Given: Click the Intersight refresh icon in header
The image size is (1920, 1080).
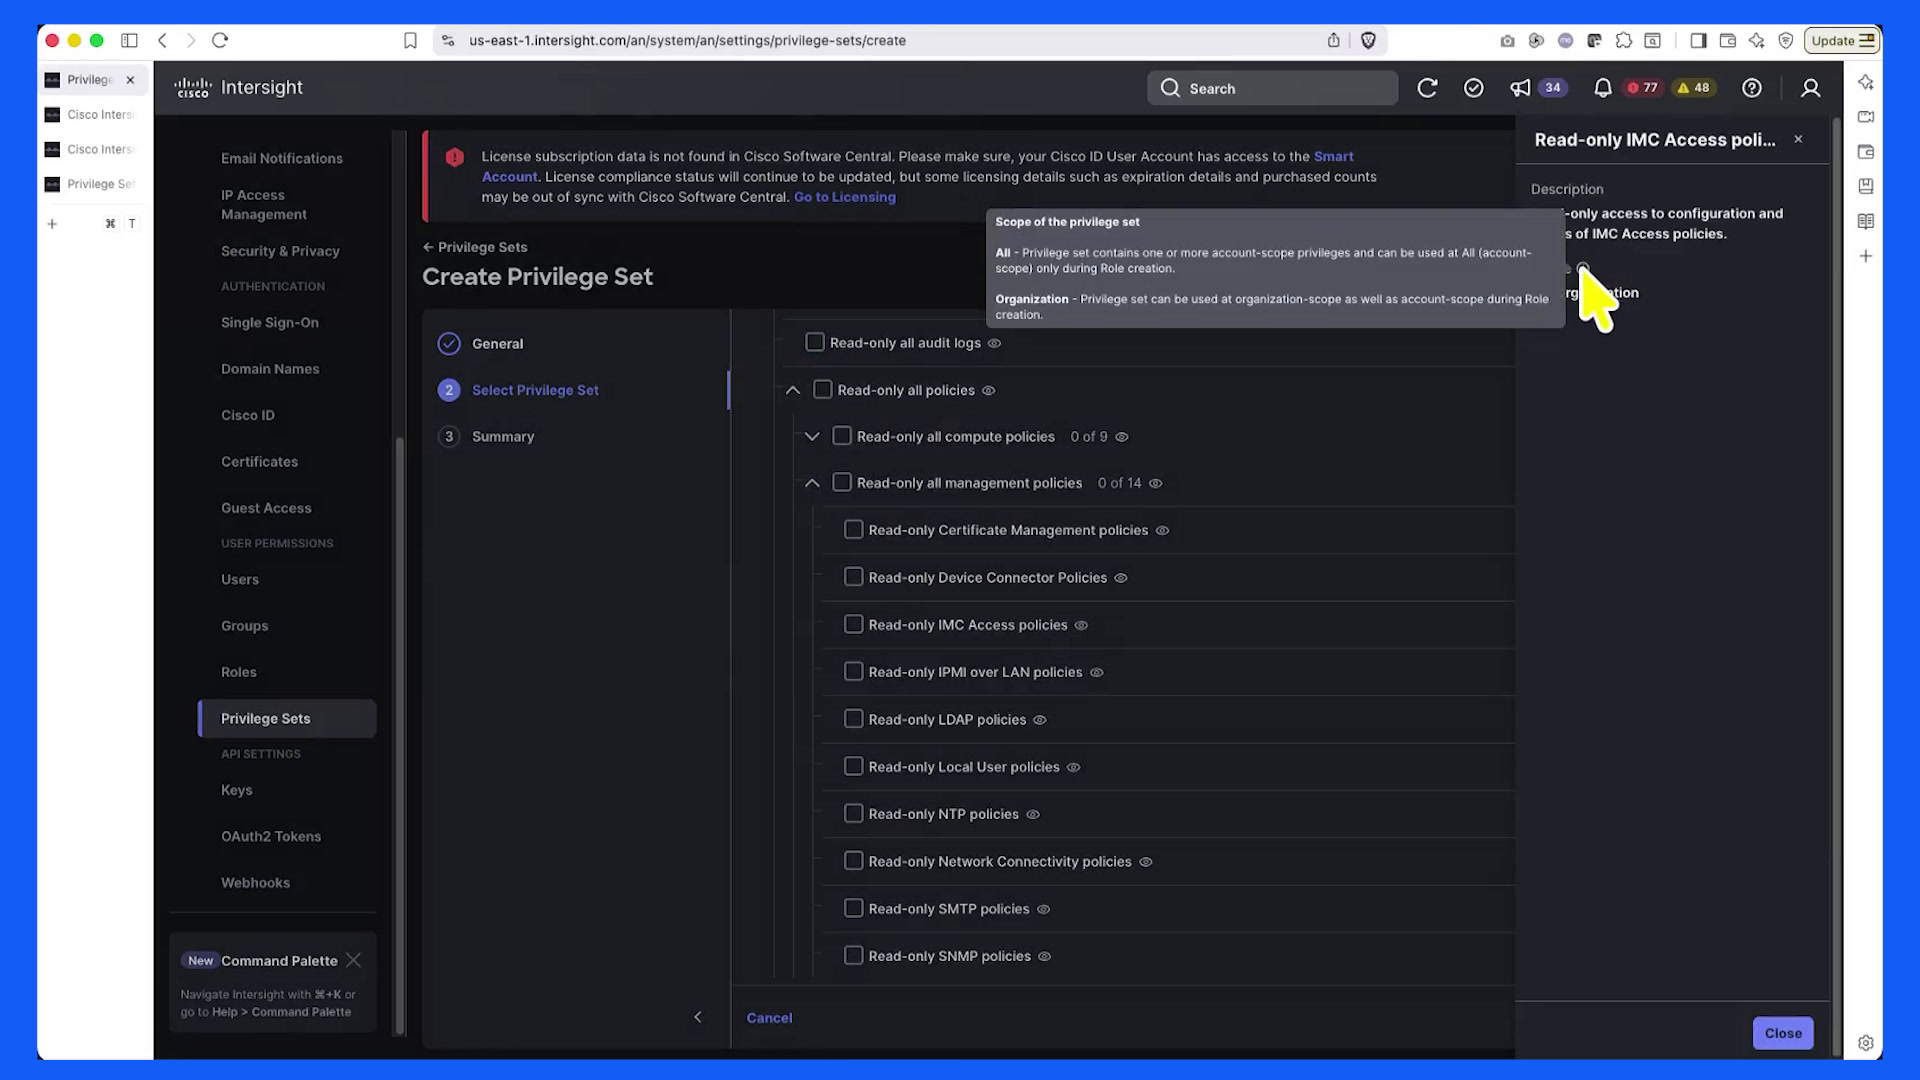Looking at the screenshot, I should click(1427, 88).
